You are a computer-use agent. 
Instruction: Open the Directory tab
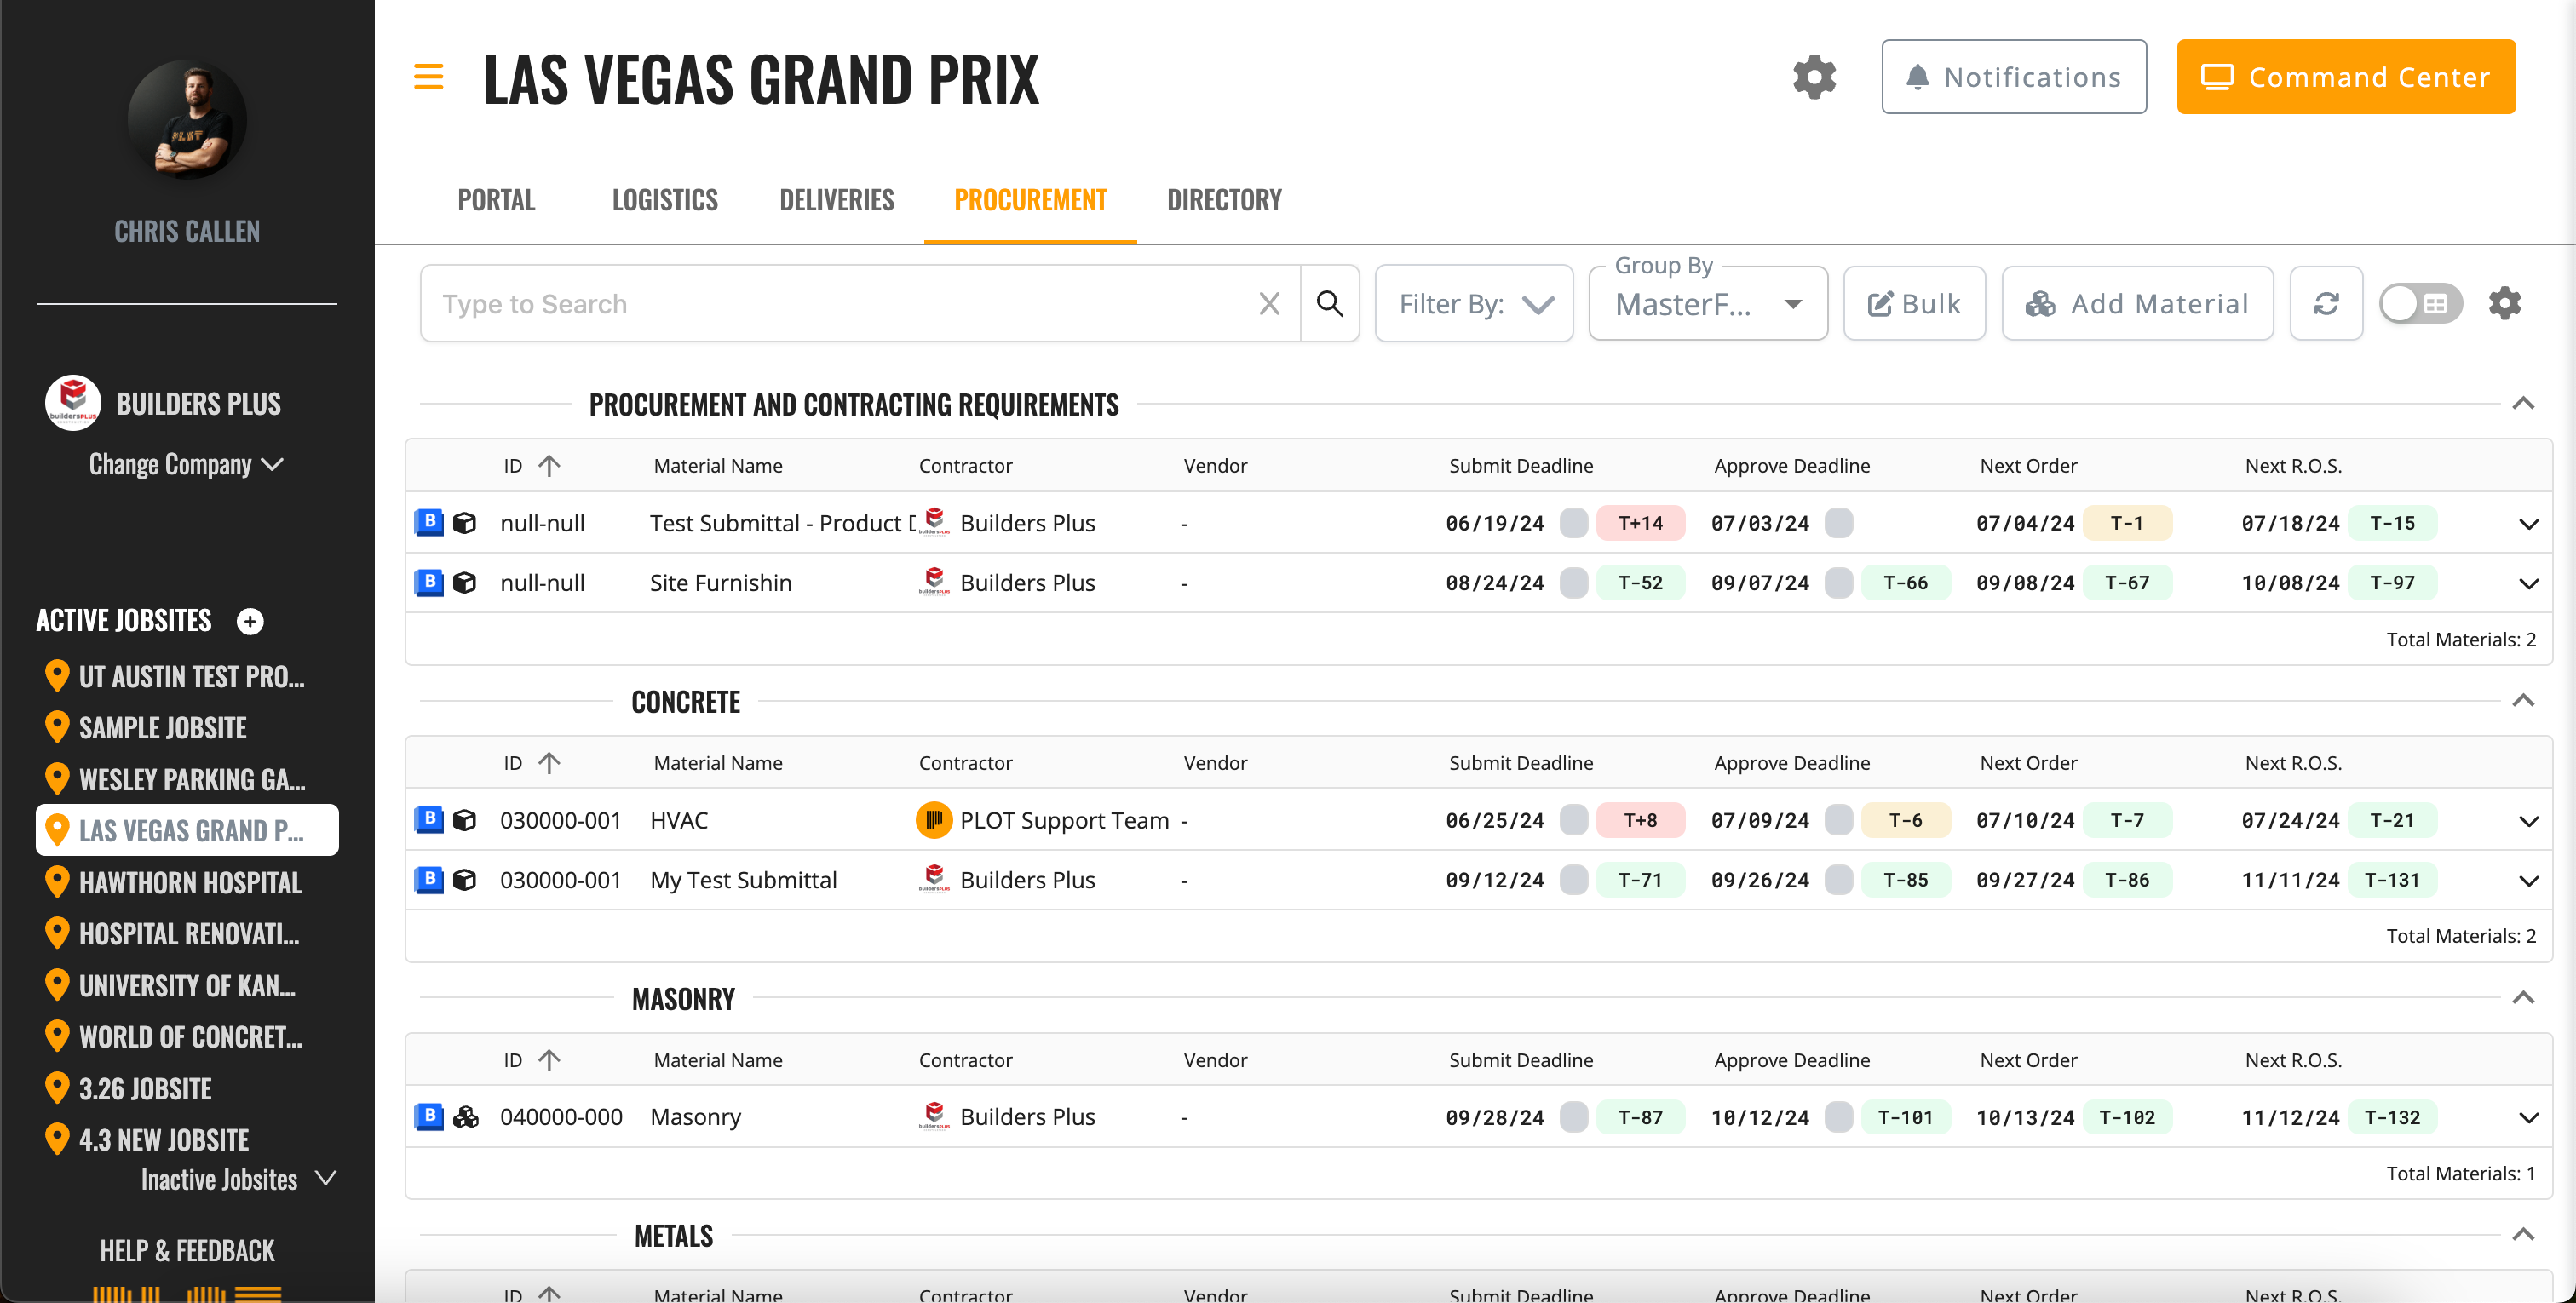click(x=1223, y=200)
